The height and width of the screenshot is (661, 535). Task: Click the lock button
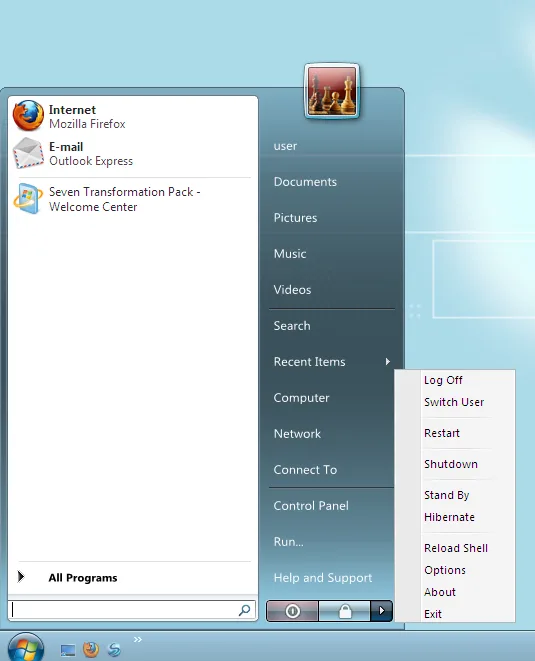[x=345, y=611]
